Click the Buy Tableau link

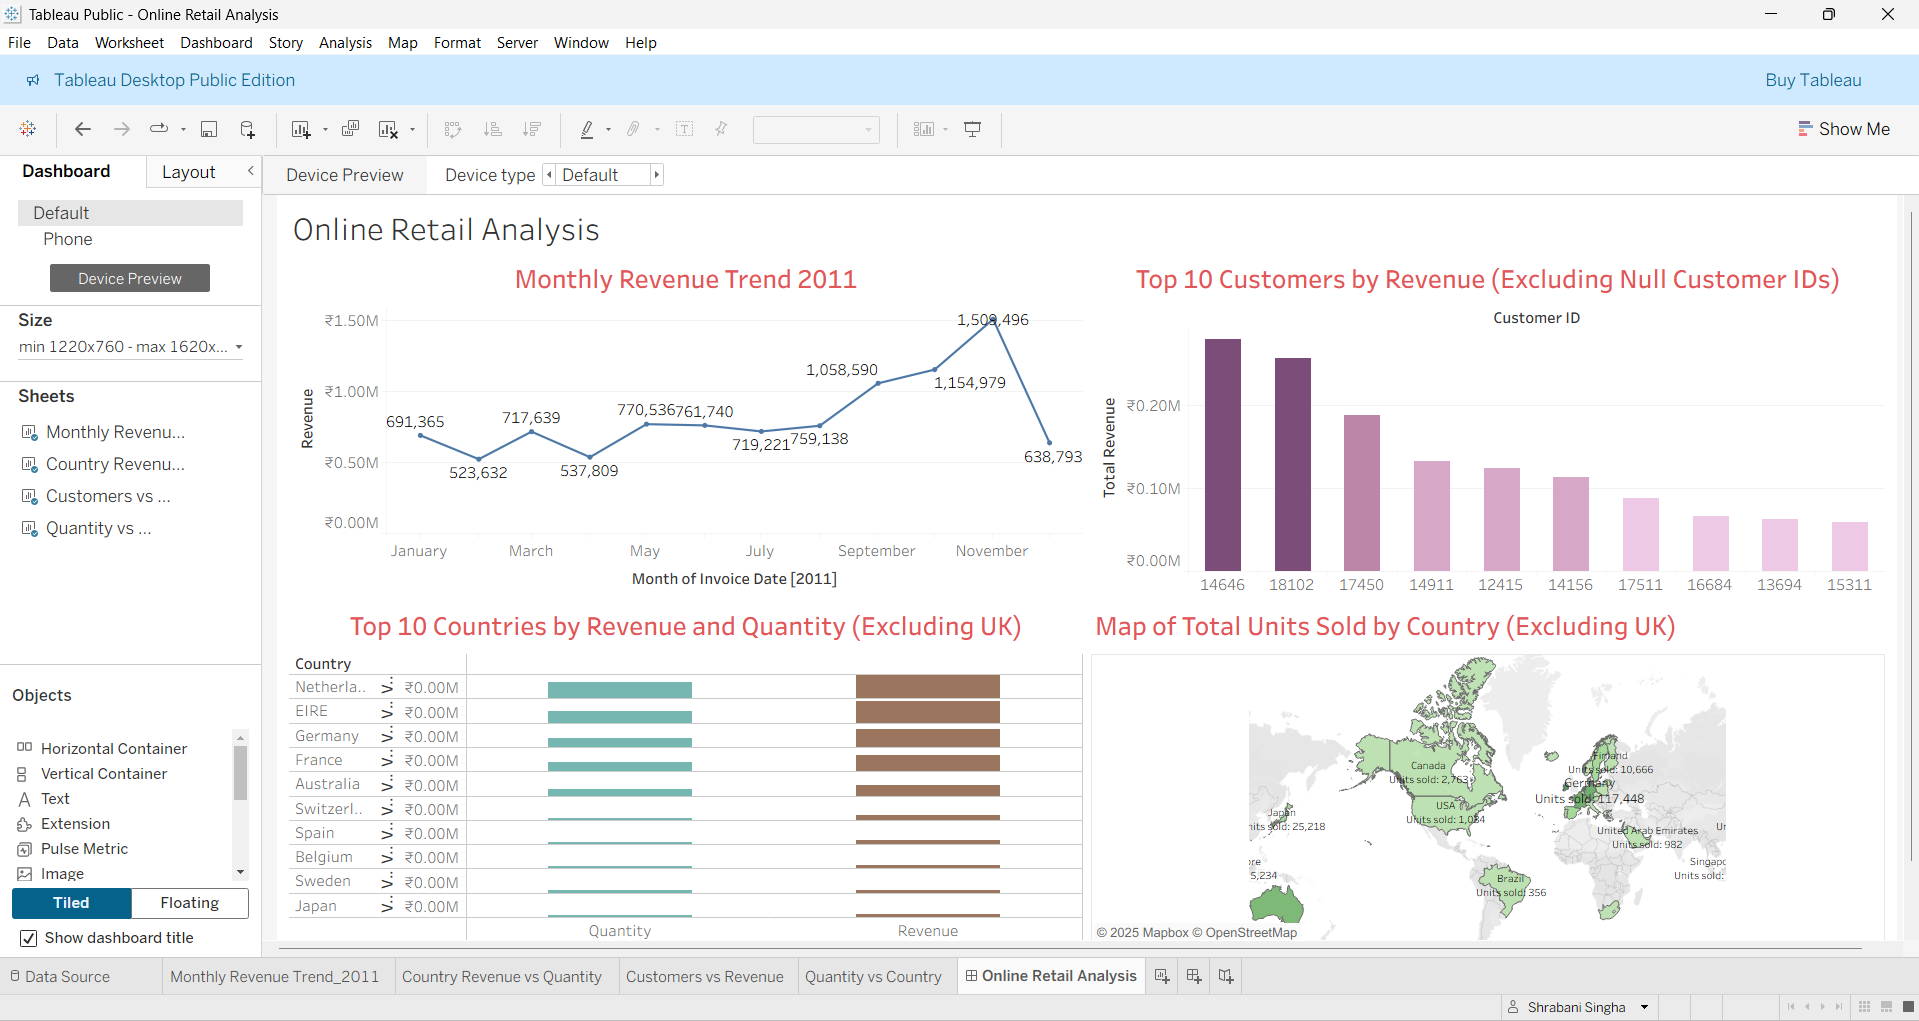(1813, 80)
